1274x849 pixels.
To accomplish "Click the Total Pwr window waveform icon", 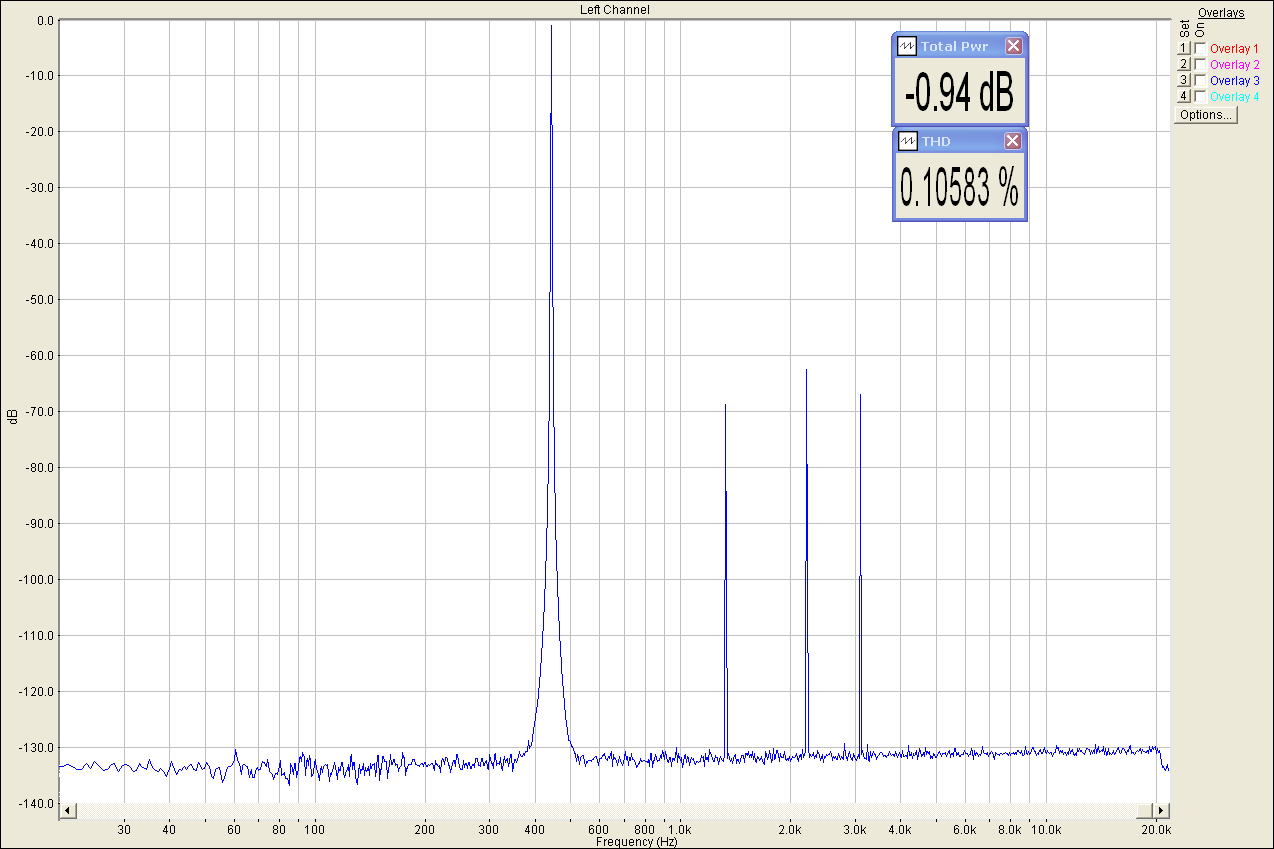I will tap(907, 46).
